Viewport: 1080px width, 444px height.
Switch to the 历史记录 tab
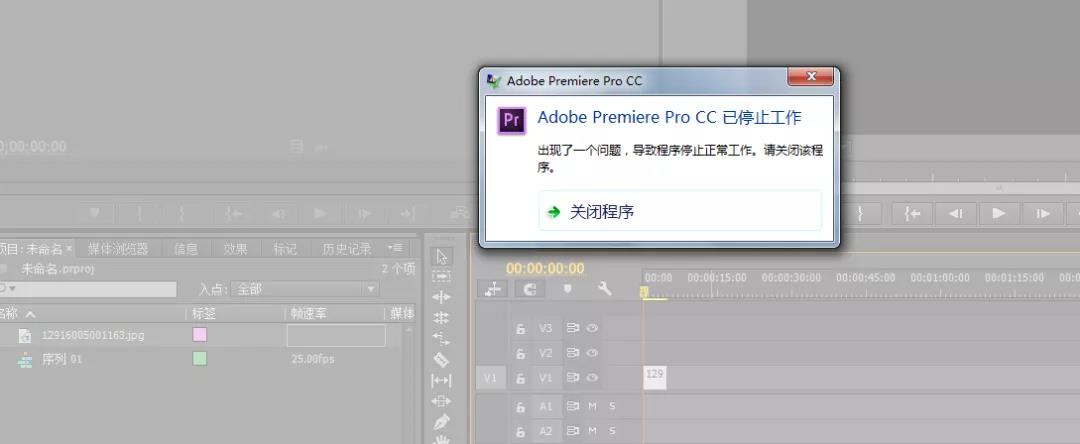(346, 249)
